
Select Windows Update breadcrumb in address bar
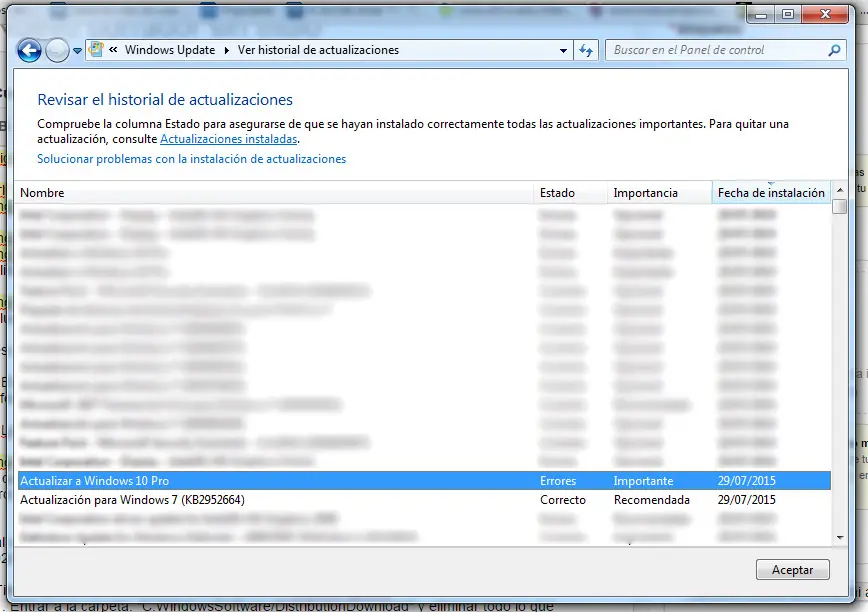click(x=169, y=50)
